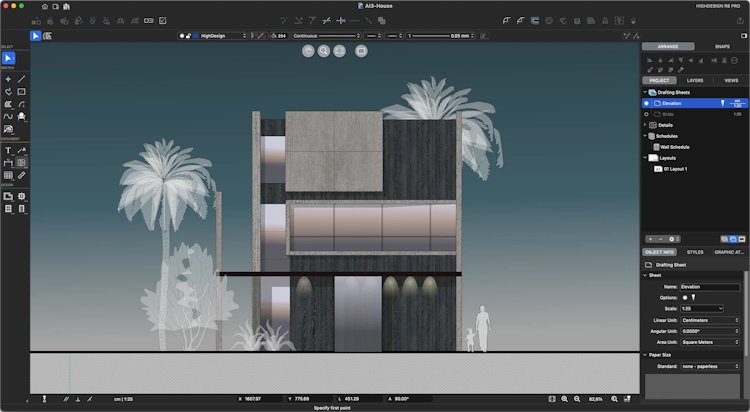Image resolution: width=750 pixels, height=412 pixels.
Task: Select the arrow selection tool in the sidebar
Action: (x=8, y=58)
